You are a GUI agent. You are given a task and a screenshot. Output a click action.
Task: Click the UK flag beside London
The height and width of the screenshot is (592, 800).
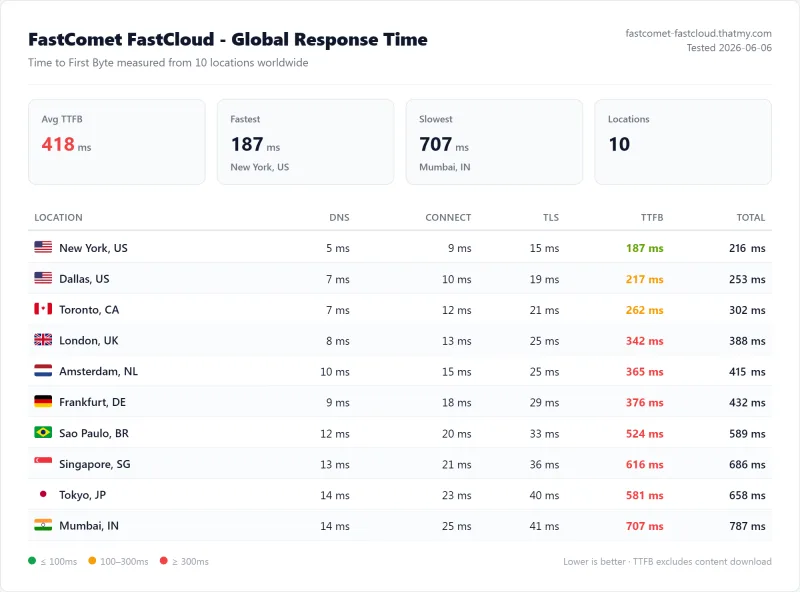tap(43, 340)
